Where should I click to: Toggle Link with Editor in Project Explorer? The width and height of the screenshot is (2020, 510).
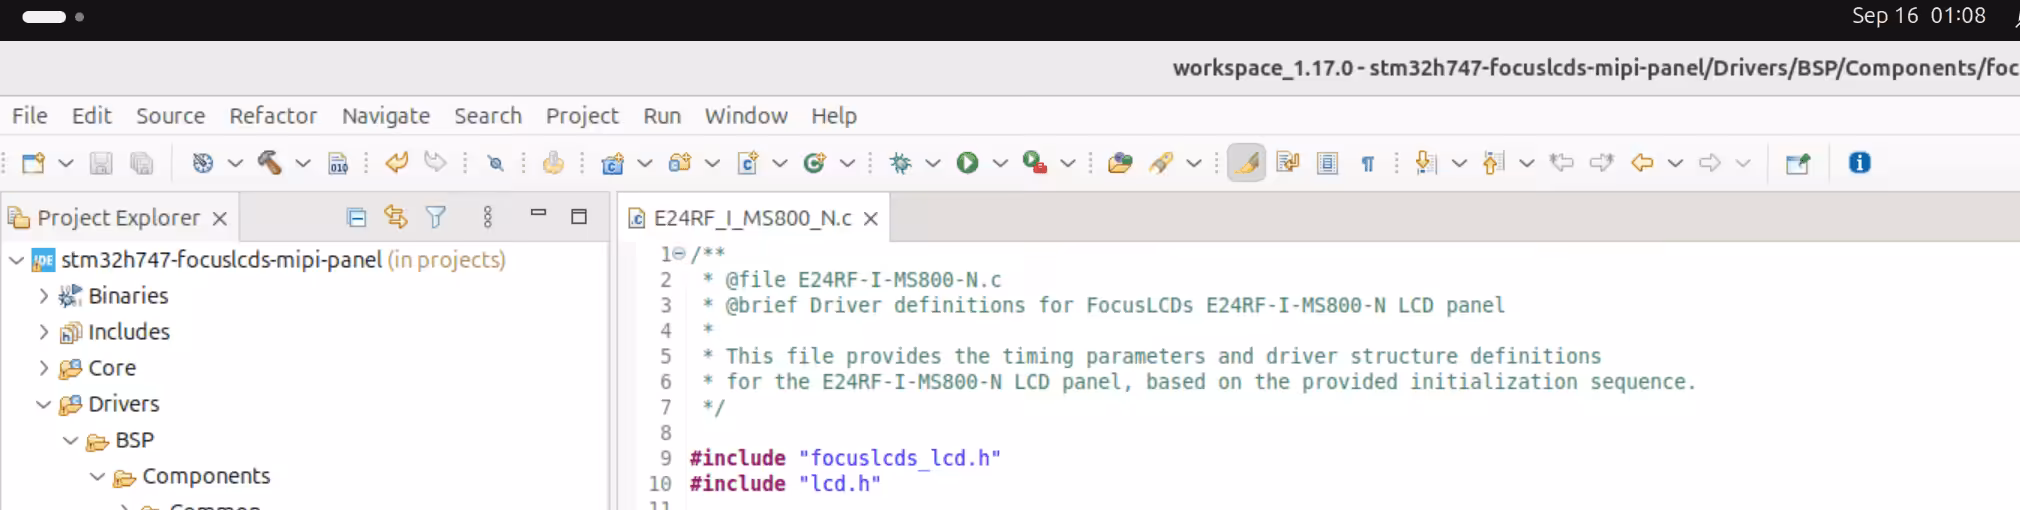(396, 217)
